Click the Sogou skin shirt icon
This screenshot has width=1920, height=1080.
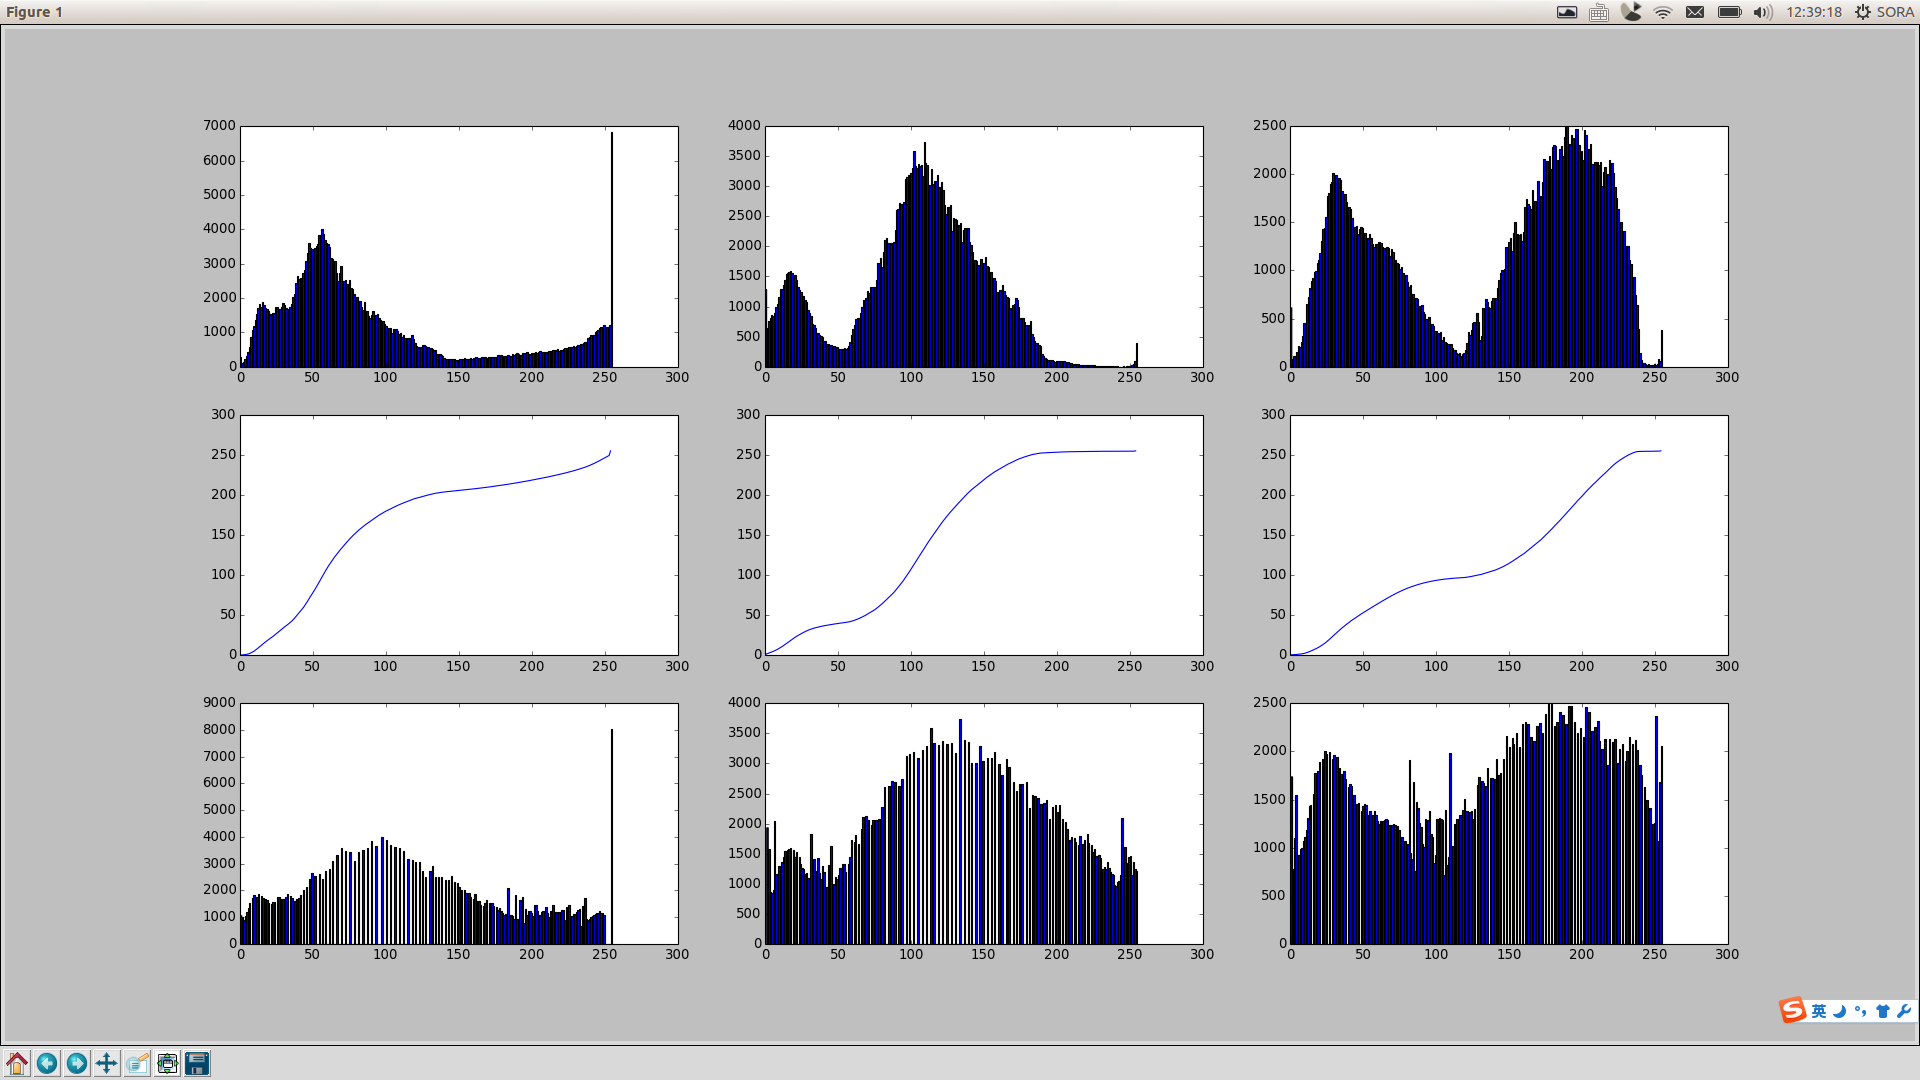(x=1883, y=1011)
